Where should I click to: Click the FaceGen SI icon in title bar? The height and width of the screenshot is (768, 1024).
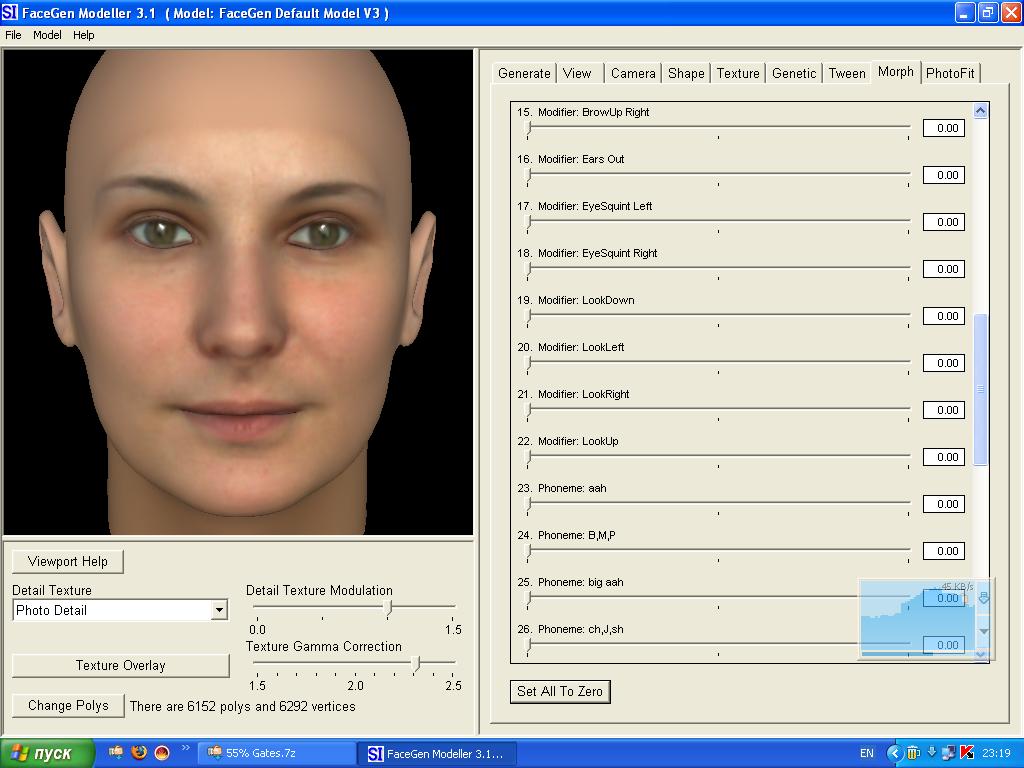[x=11, y=13]
